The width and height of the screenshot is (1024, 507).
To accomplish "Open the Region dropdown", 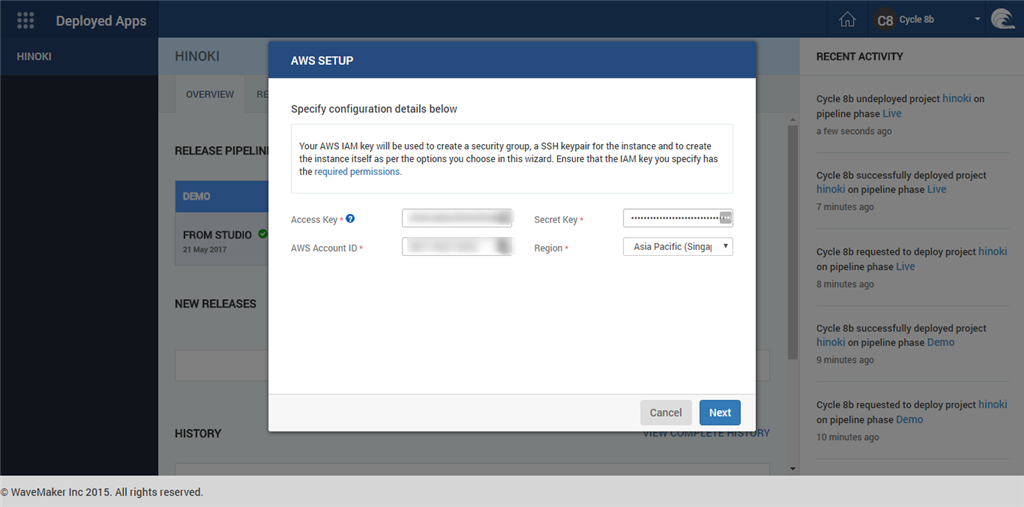I will (x=678, y=247).
